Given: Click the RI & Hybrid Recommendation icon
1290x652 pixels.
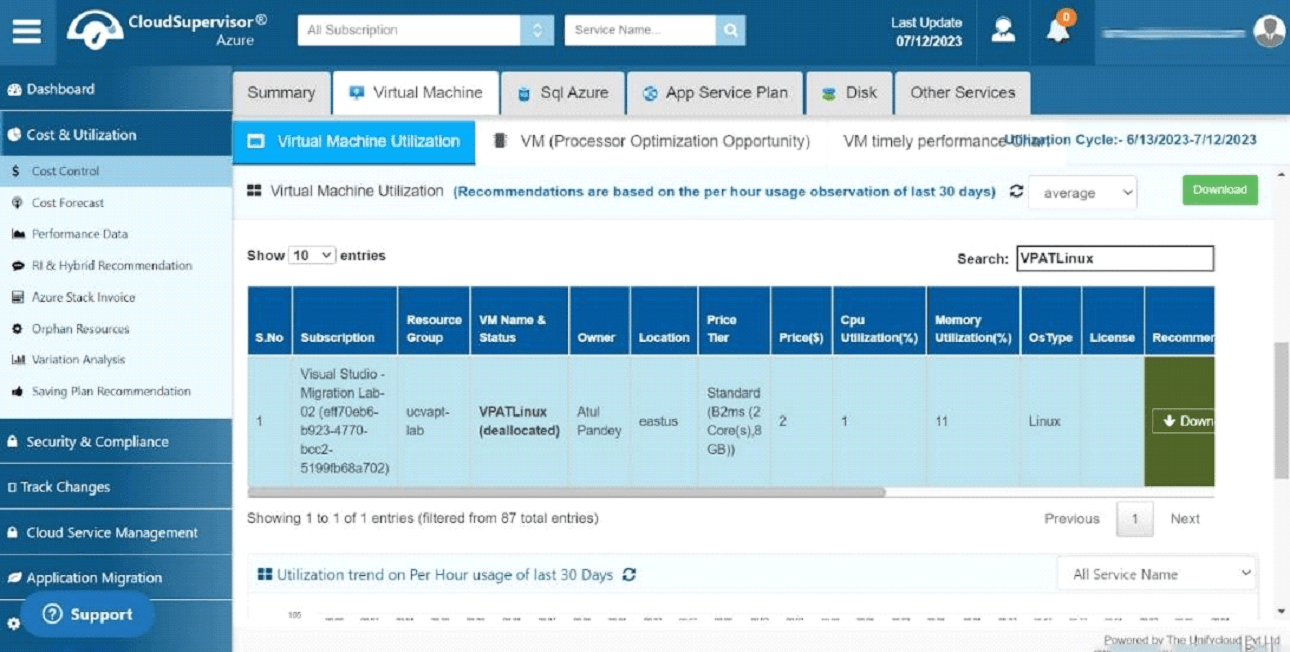Looking at the screenshot, I should 17,266.
